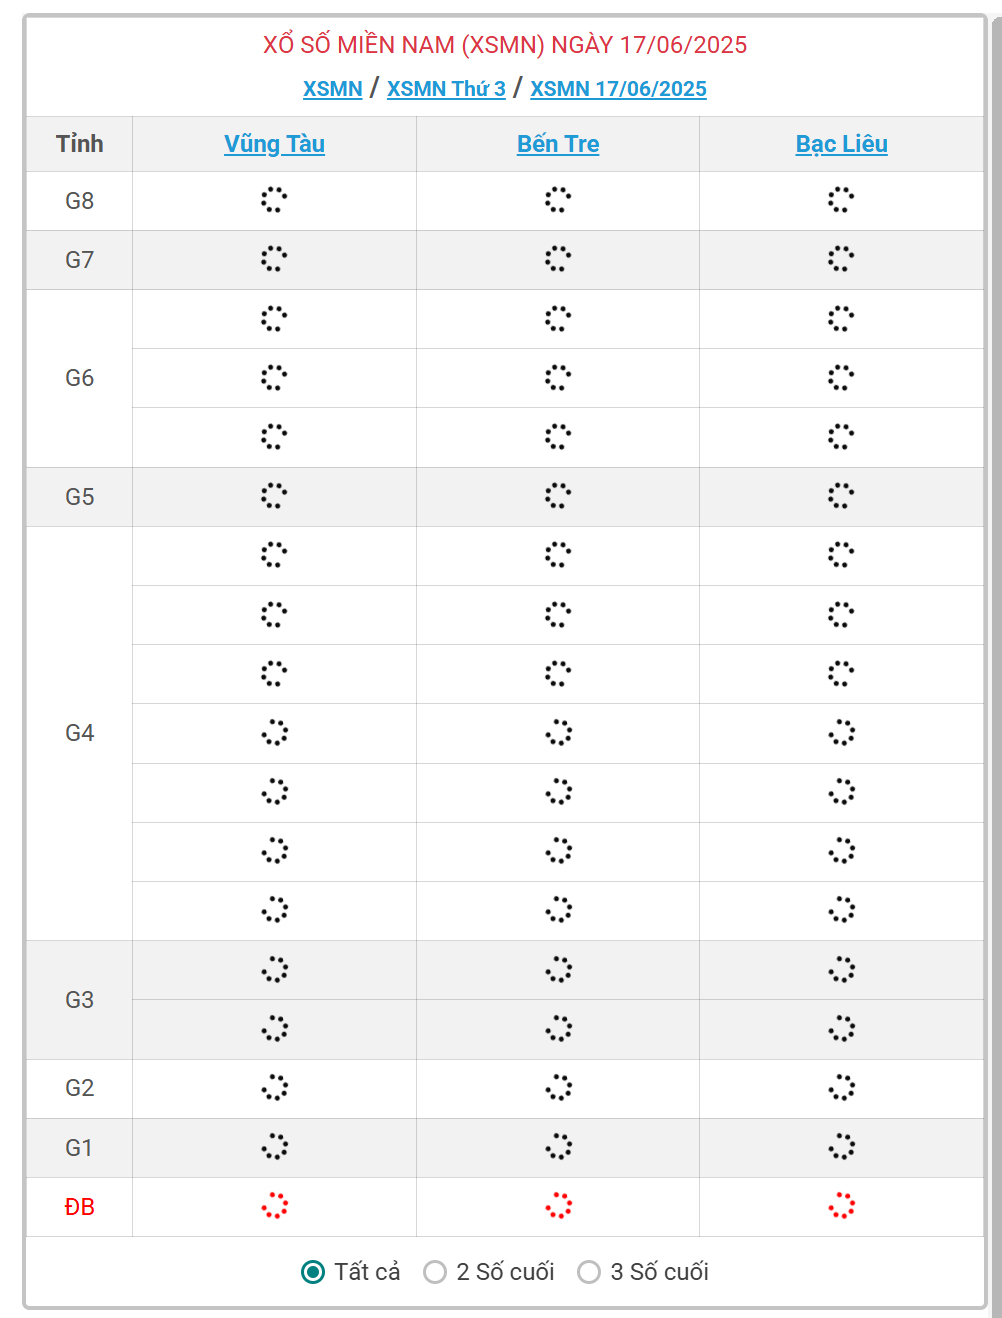The width and height of the screenshot is (1002, 1318).
Task: Click the page scrollbar on right edge
Action: (x=996, y=660)
